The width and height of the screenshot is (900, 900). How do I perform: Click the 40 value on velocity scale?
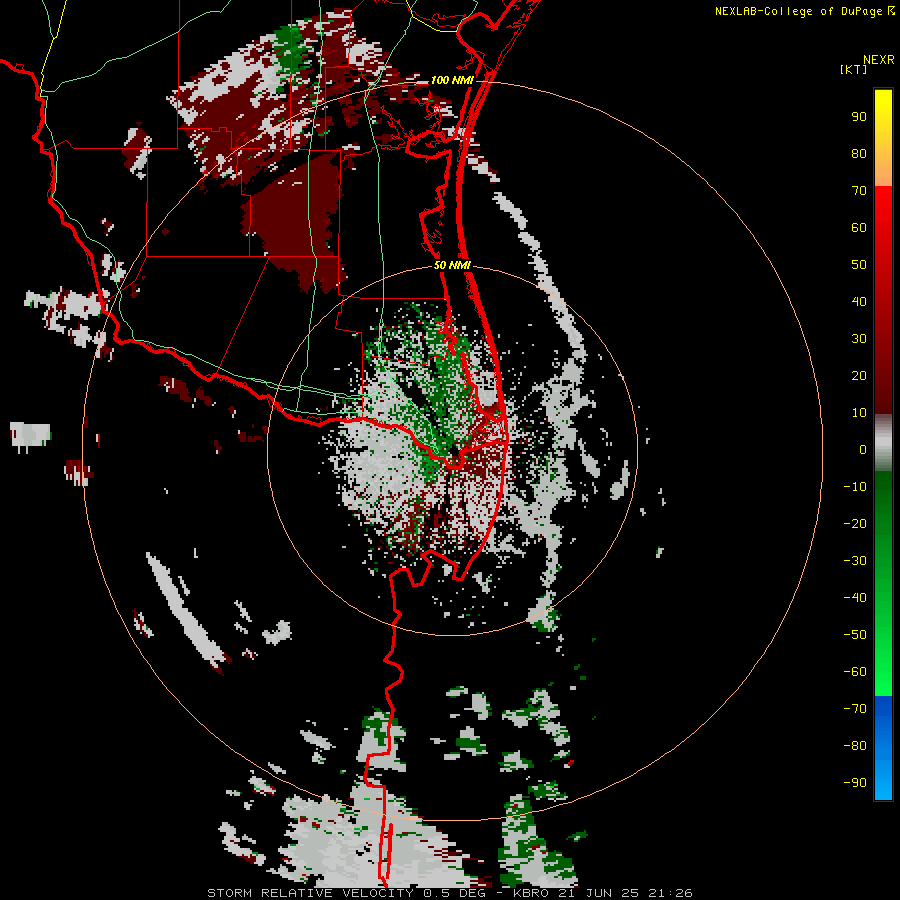point(859,302)
